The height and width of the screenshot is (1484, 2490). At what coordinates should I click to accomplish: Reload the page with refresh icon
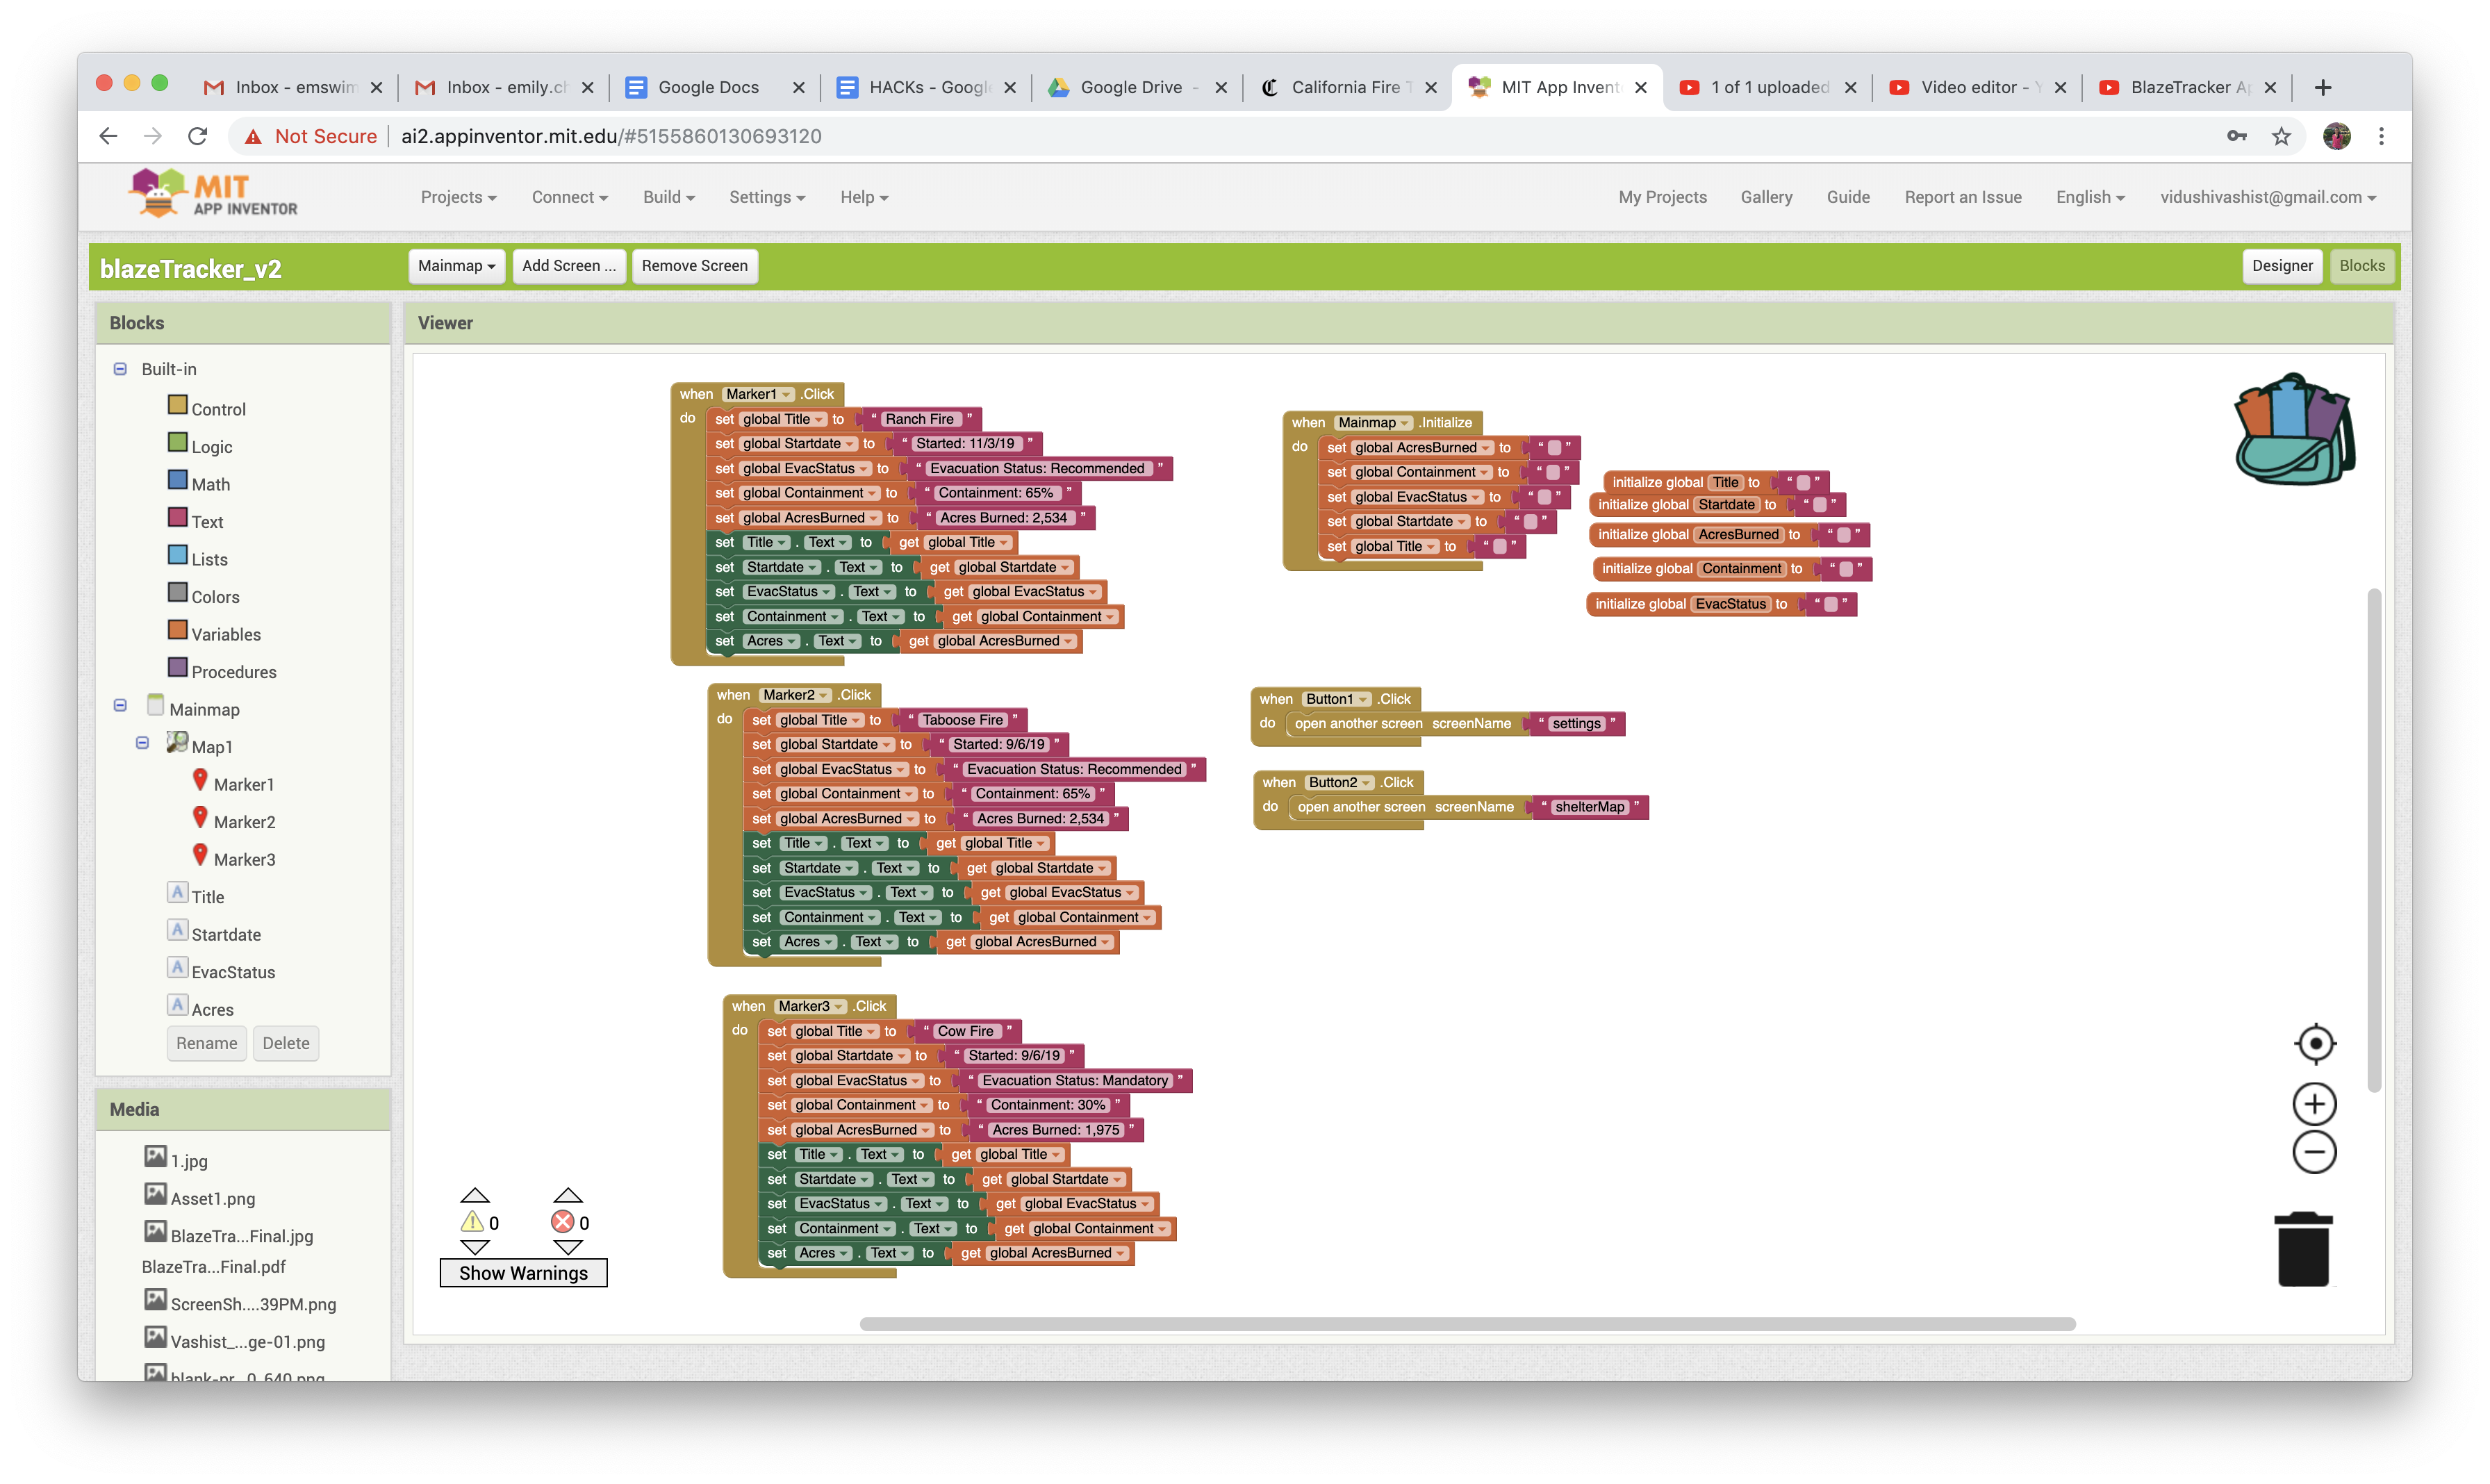click(x=198, y=136)
